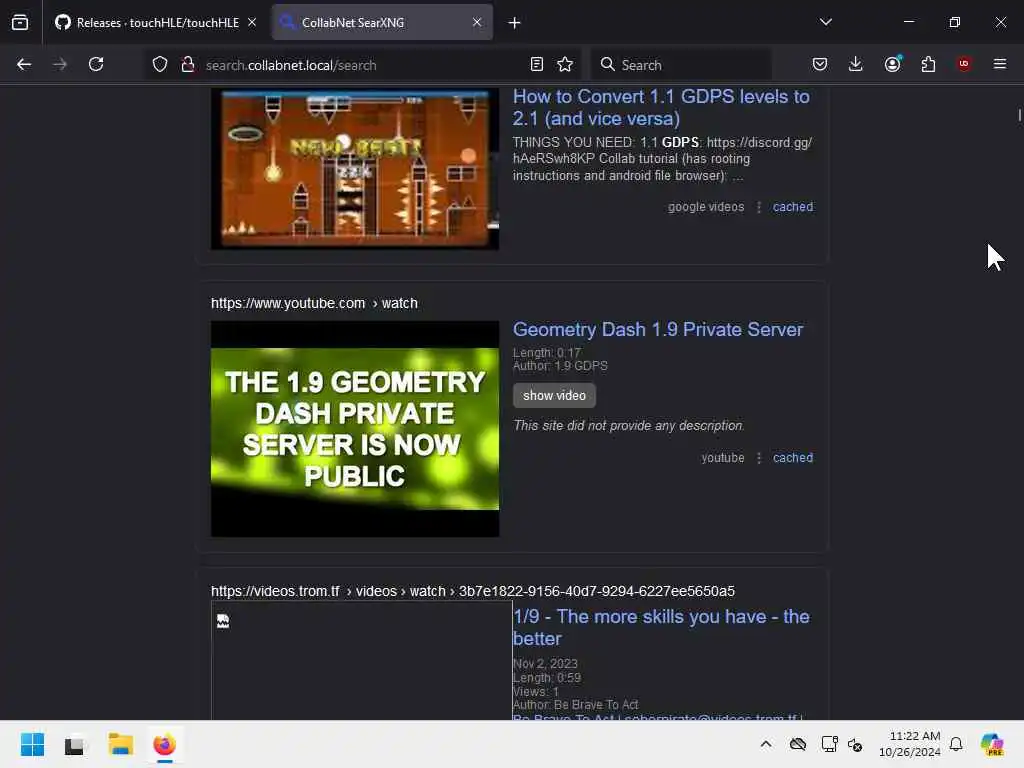Reload the current page
This screenshot has height=768, width=1024.
pos(96,65)
